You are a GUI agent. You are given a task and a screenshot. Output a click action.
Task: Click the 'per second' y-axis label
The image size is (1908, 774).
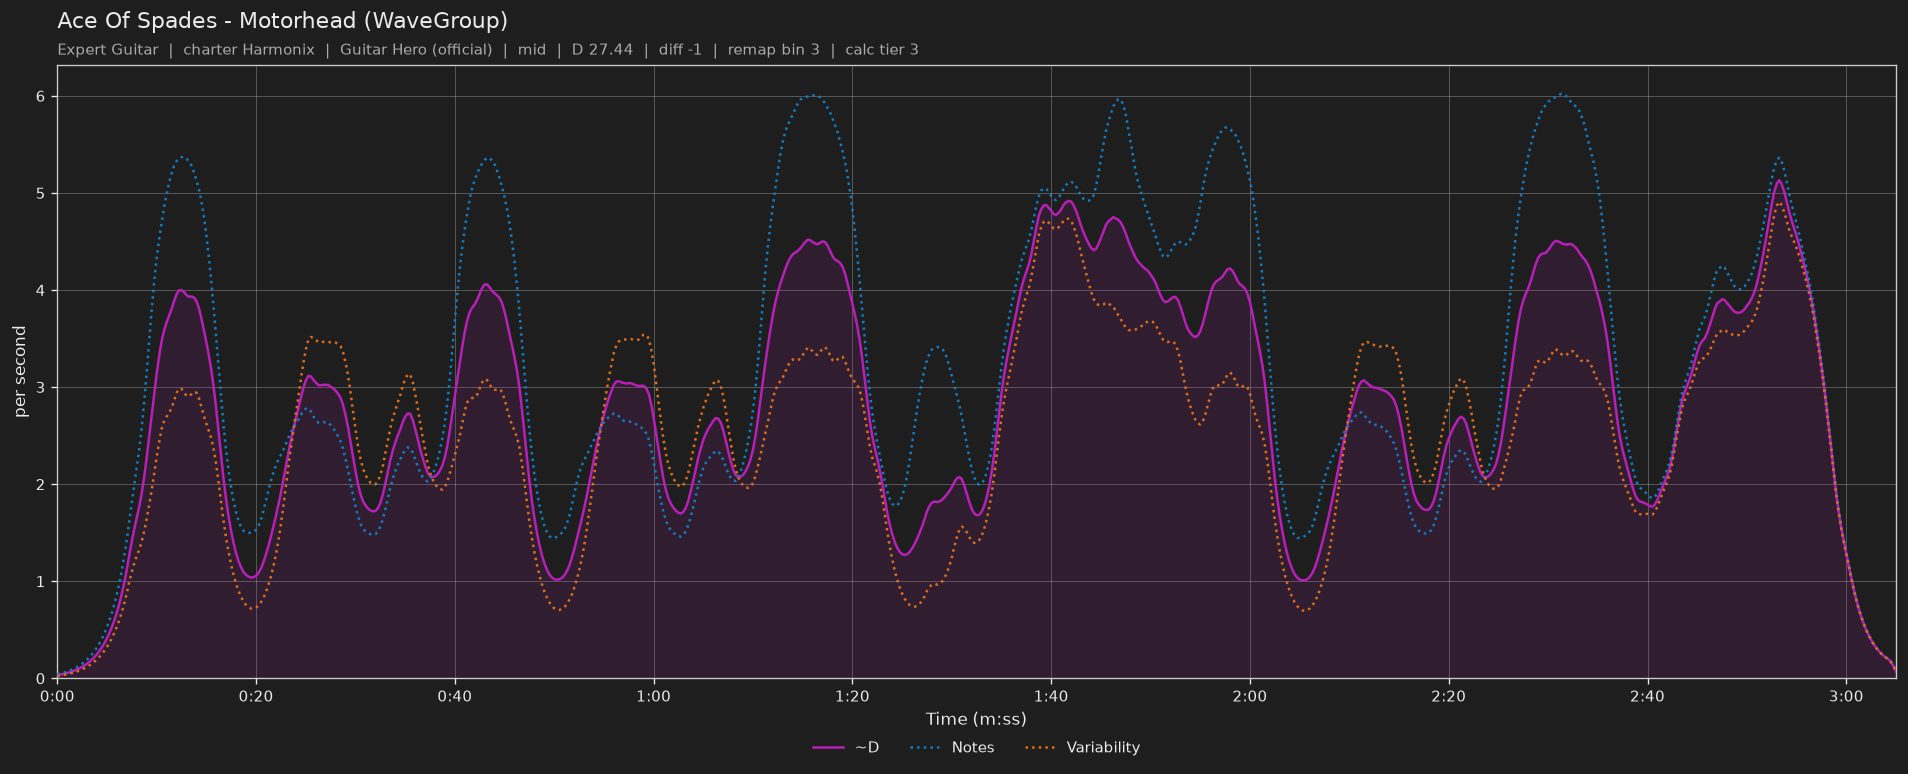20,372
